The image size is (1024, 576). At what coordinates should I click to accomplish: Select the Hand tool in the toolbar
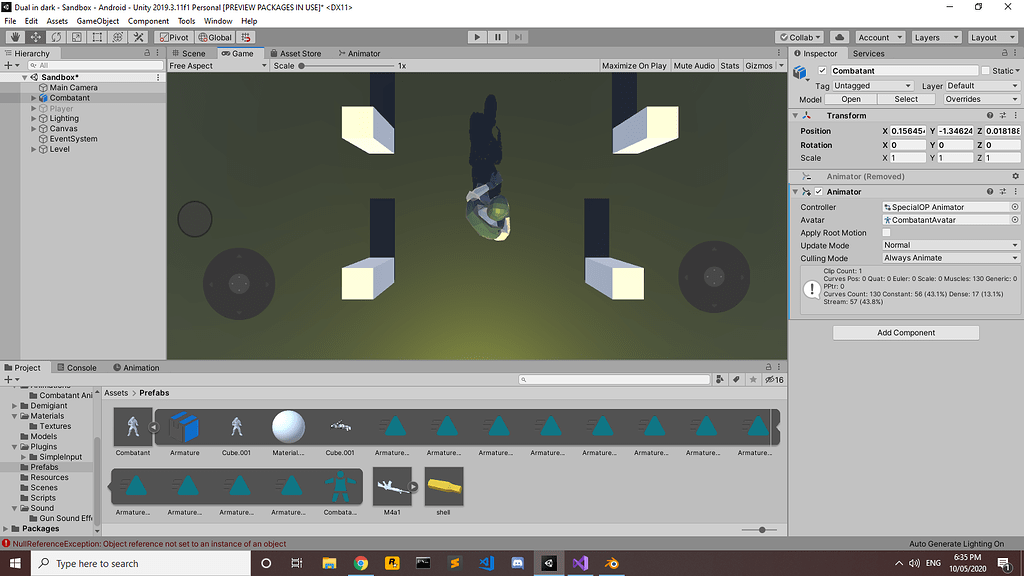[x=15, y=37]
